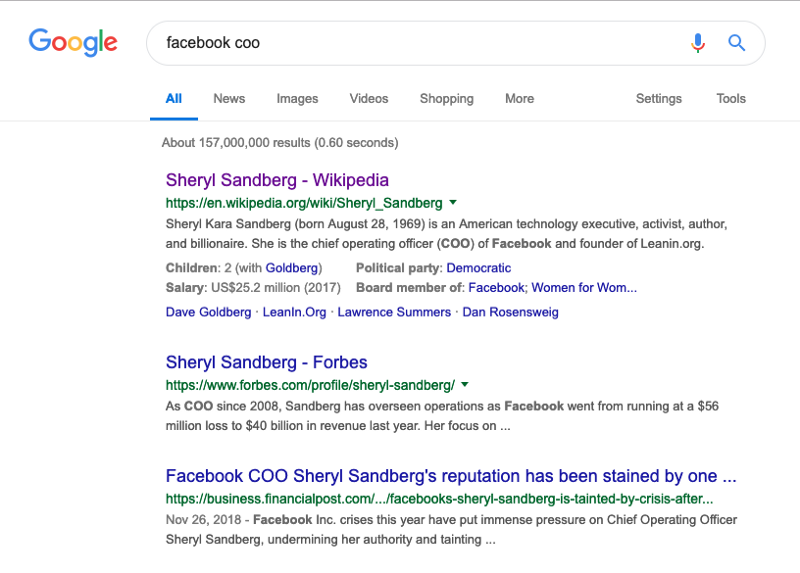
Task: Click the Google logo
Action: pos(73,43)
